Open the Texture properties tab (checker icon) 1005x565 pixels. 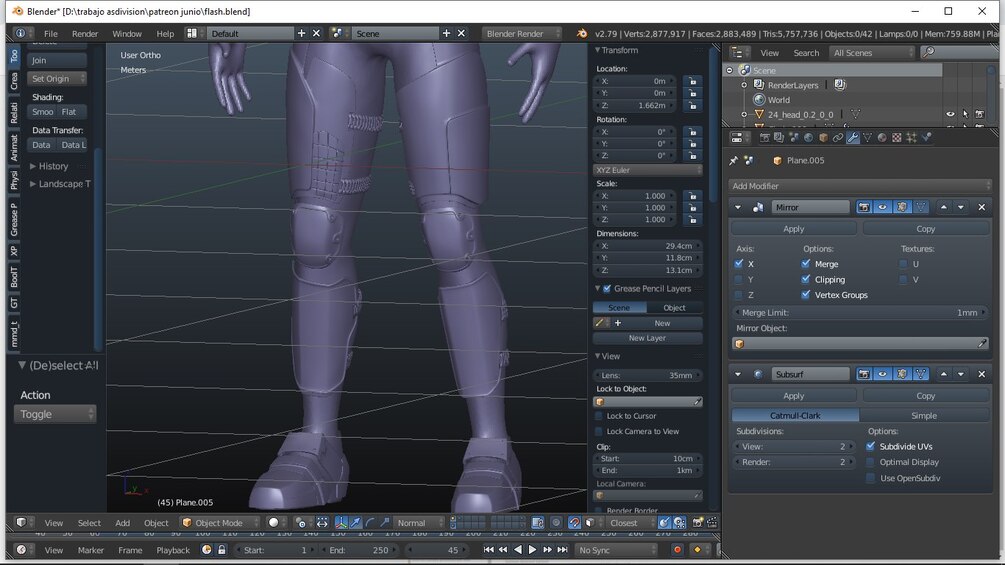click(x=897, y=138)
